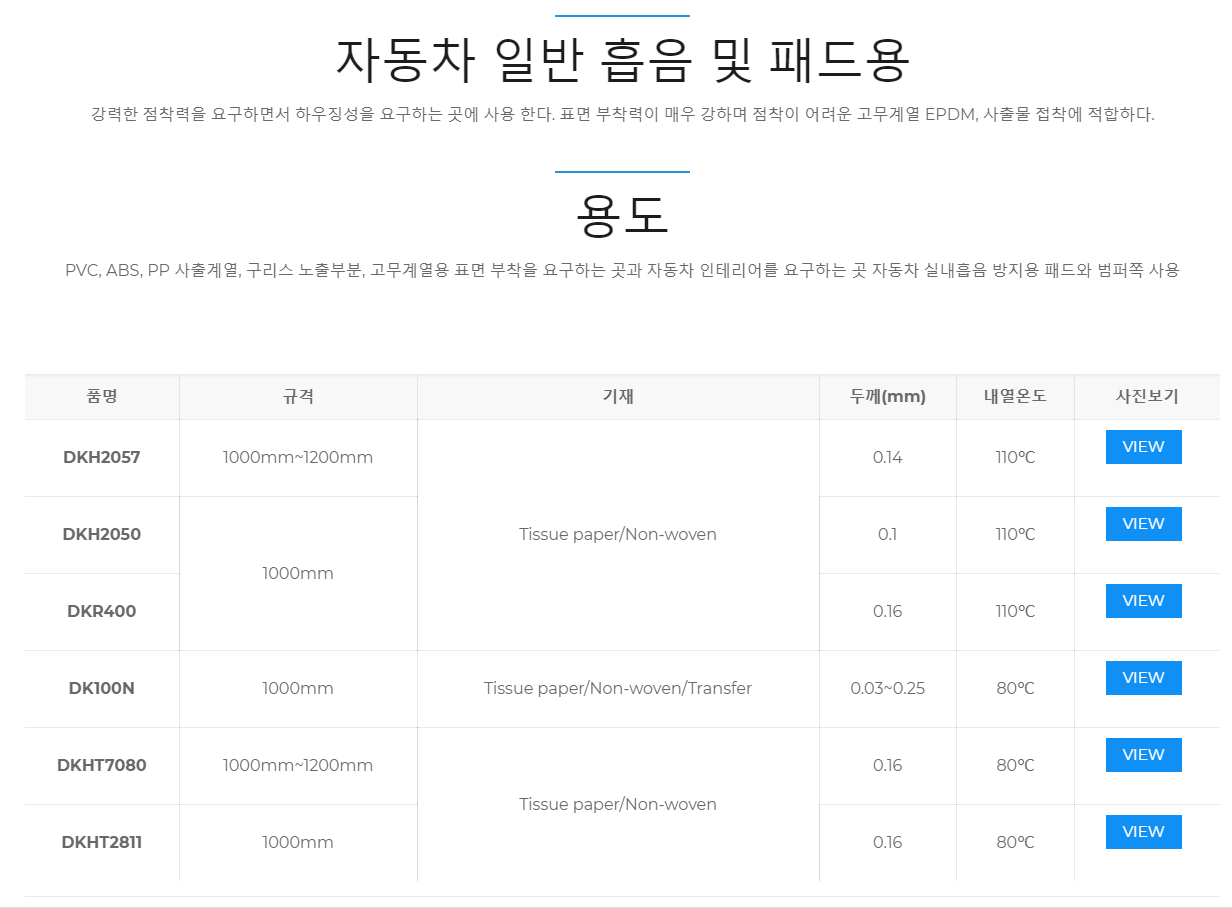Click the 품명 column header

[102, 396]
